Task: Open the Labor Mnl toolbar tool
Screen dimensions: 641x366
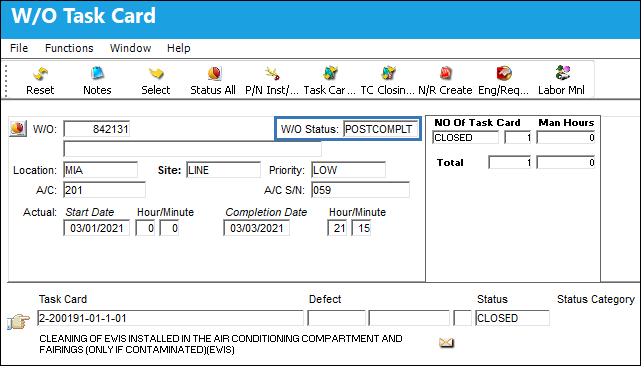Action: tap(561, 81)
